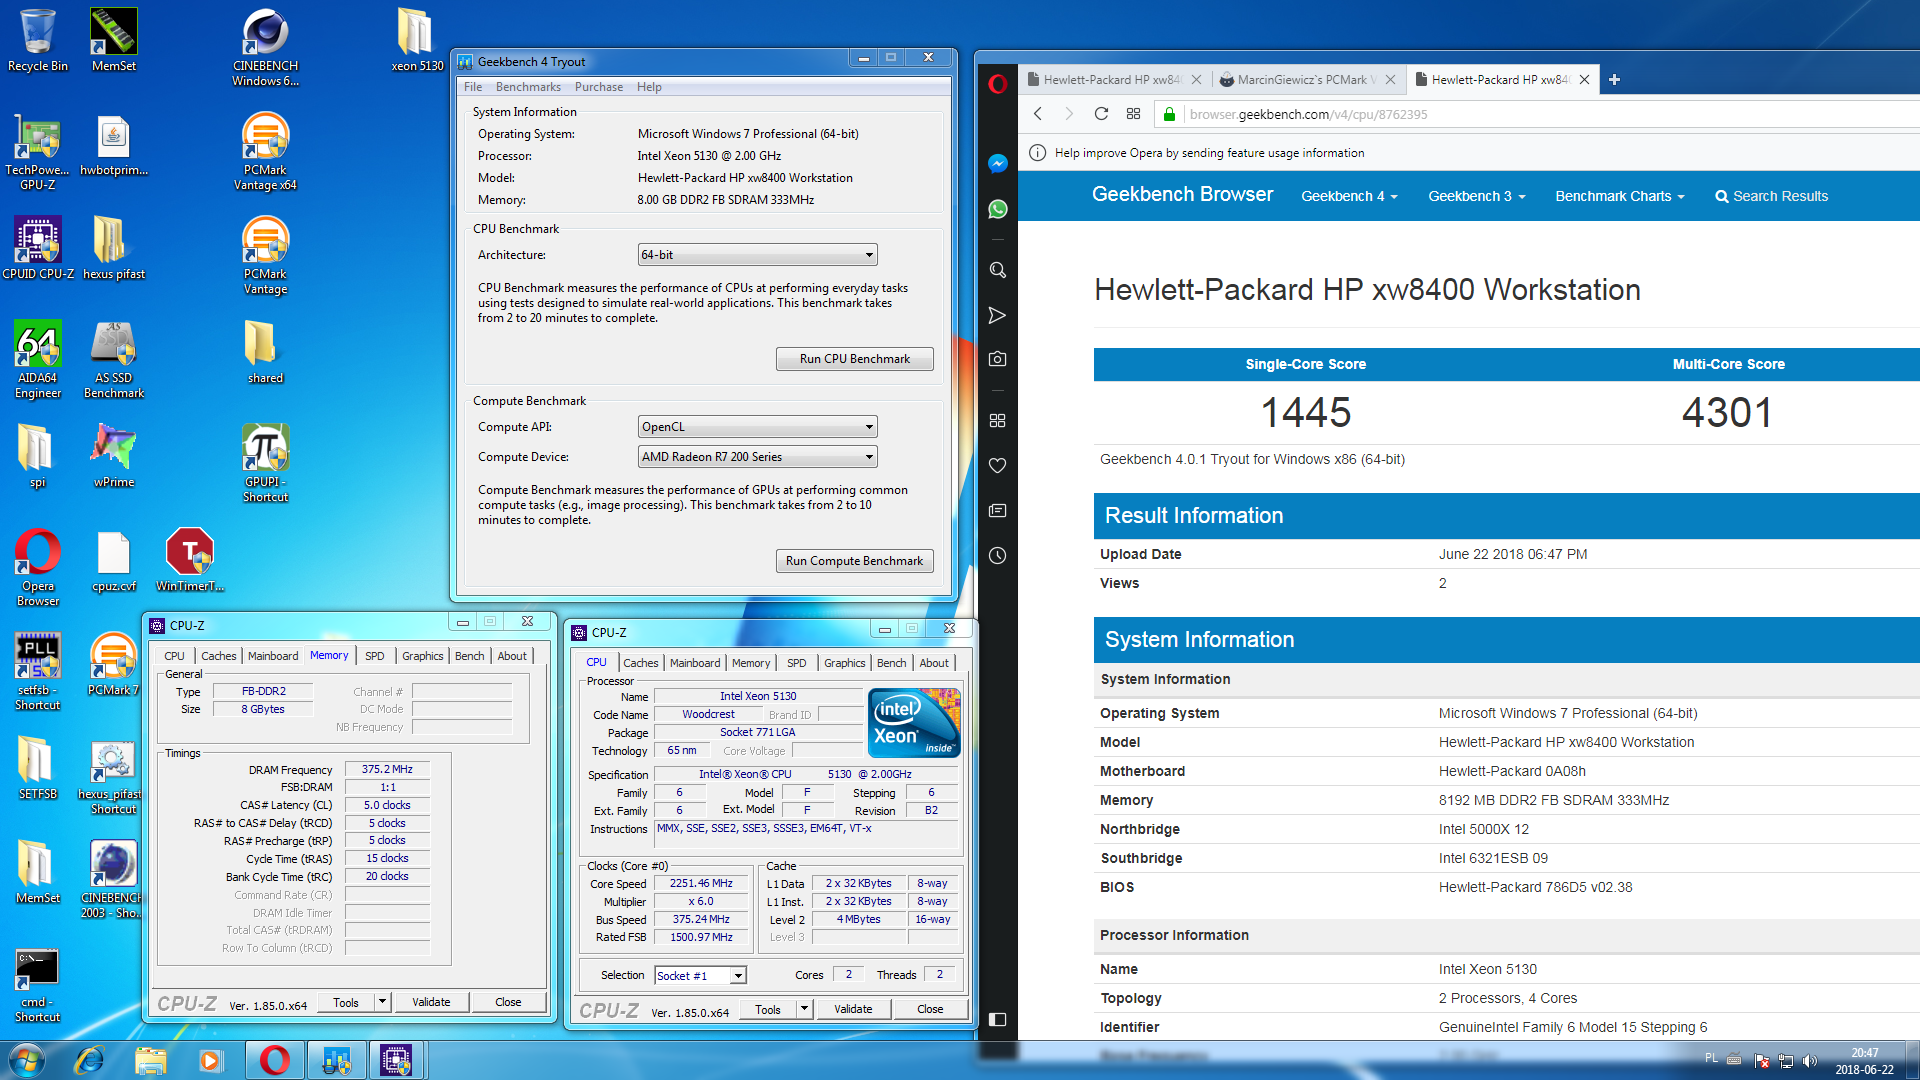Open PCMark 7 desktop icon
This screenshot has height=1080, width=1920.
(113, 664)
